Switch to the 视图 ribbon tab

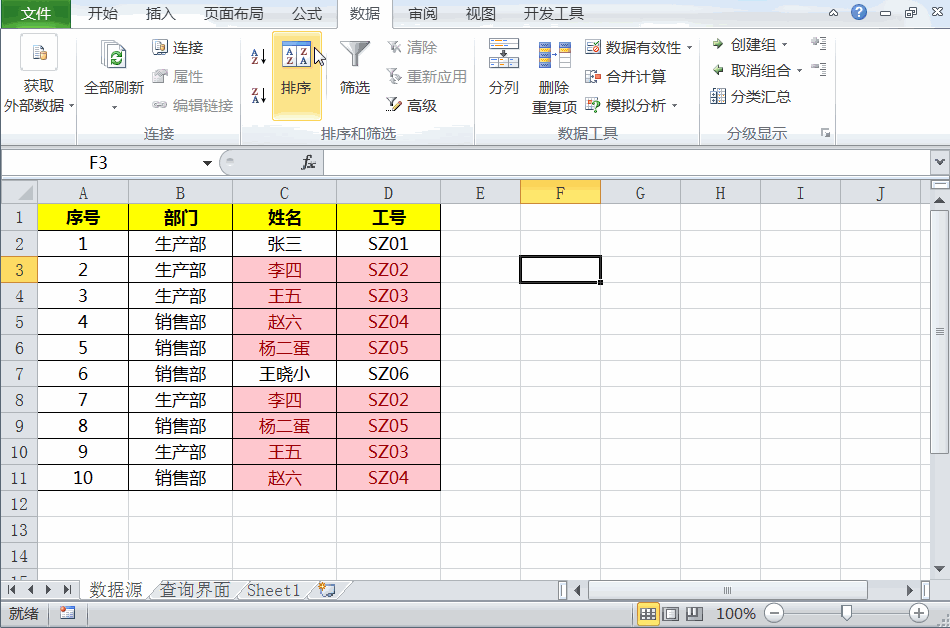(480, 13)
